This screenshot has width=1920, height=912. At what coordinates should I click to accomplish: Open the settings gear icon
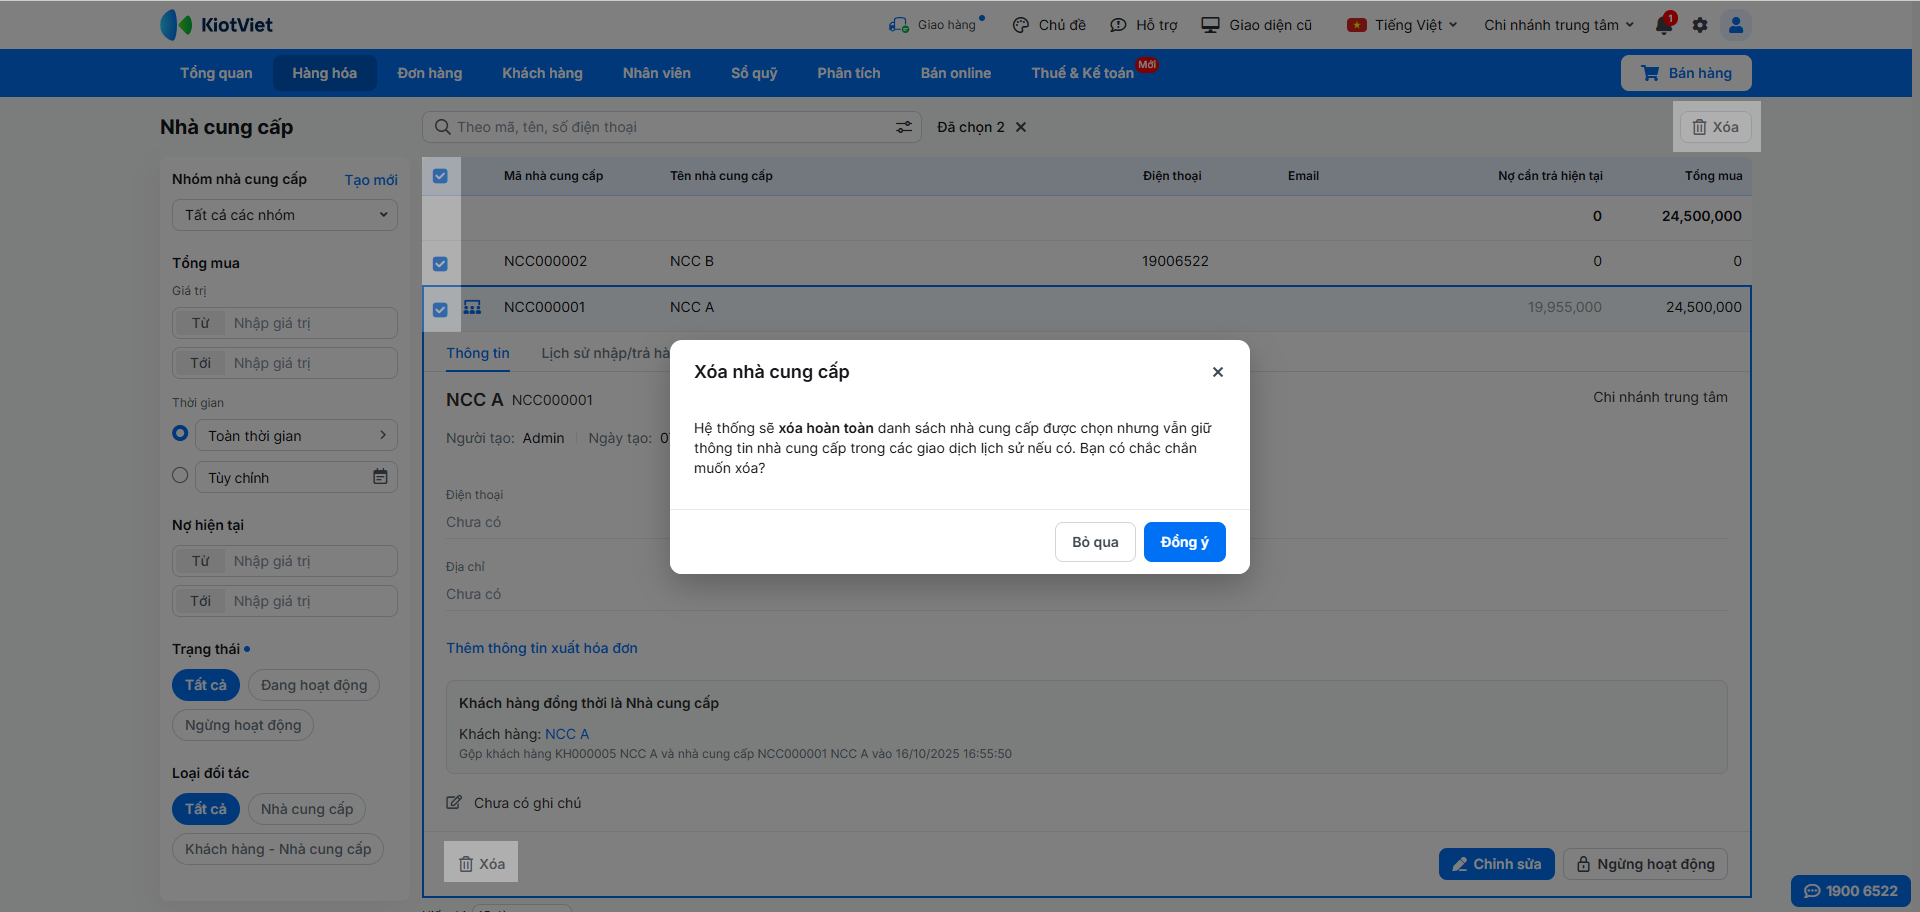tap(1700, 25)
